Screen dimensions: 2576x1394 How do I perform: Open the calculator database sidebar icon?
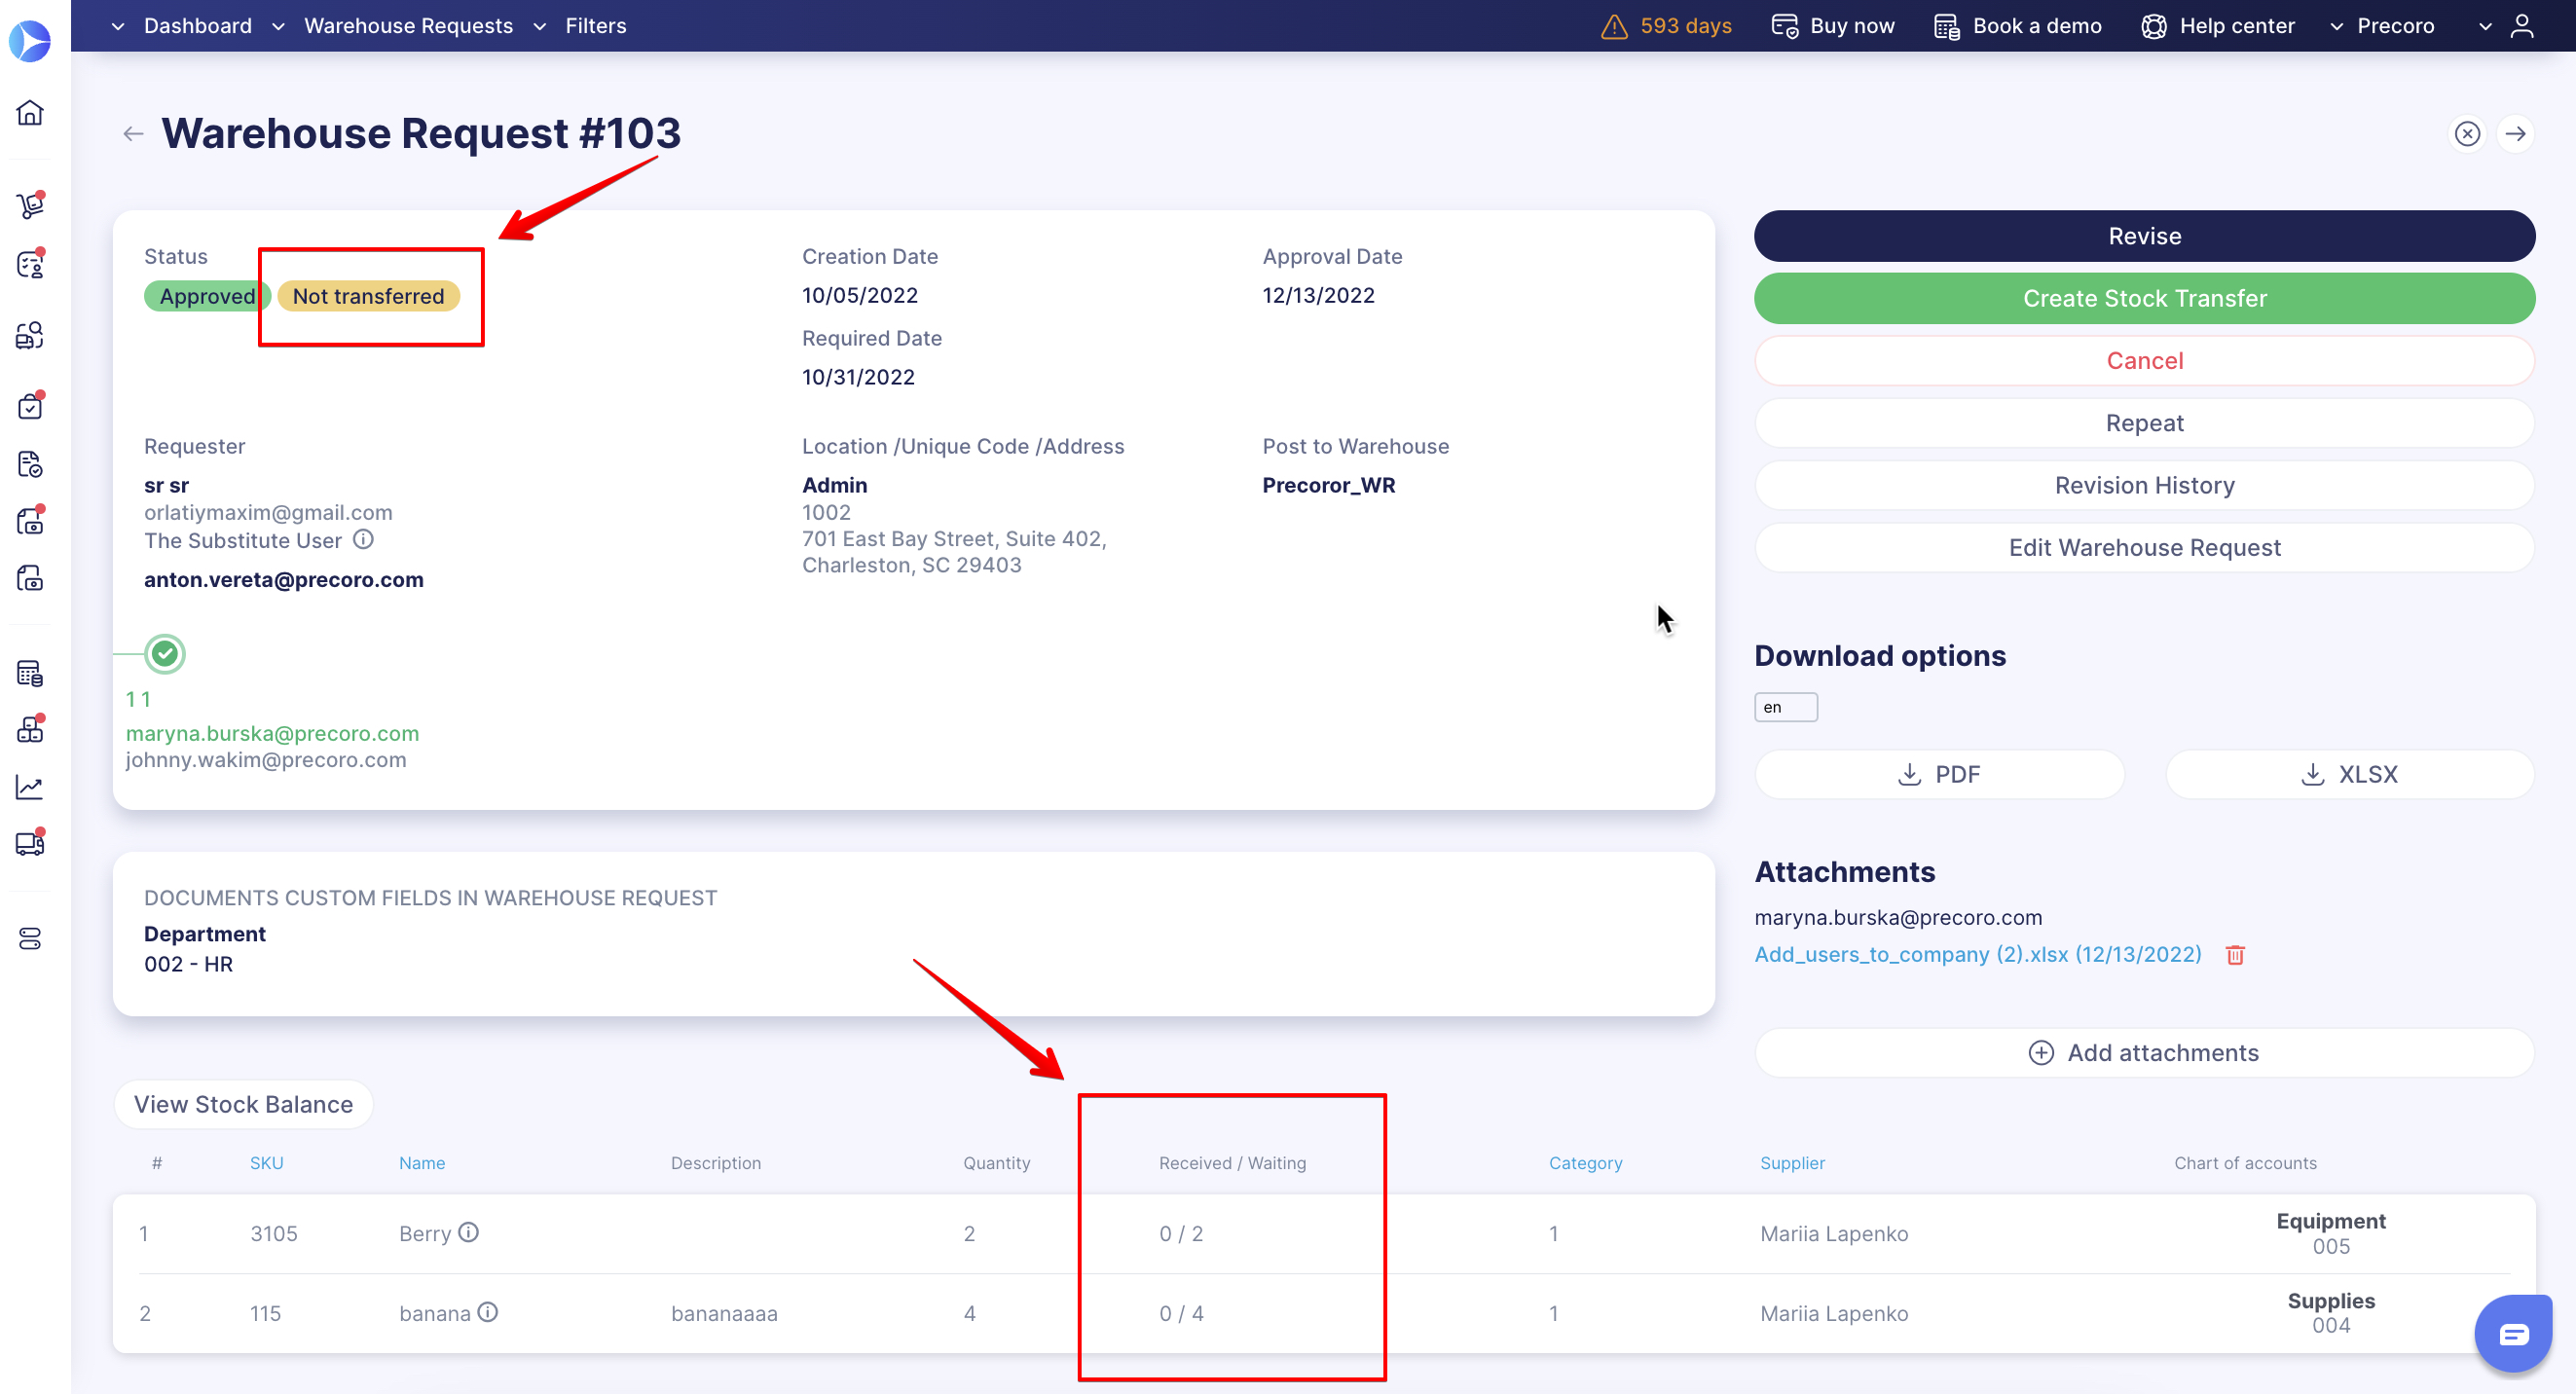pyautogui.click(x=30, y=673)
